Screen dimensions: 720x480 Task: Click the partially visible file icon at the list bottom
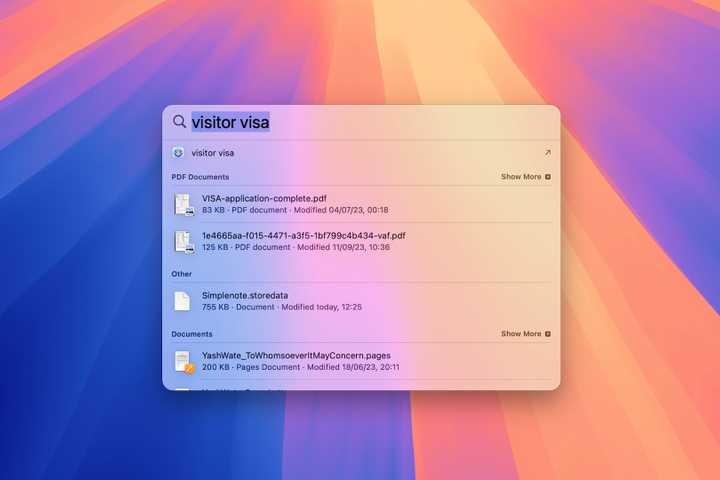tap(182, 387)
